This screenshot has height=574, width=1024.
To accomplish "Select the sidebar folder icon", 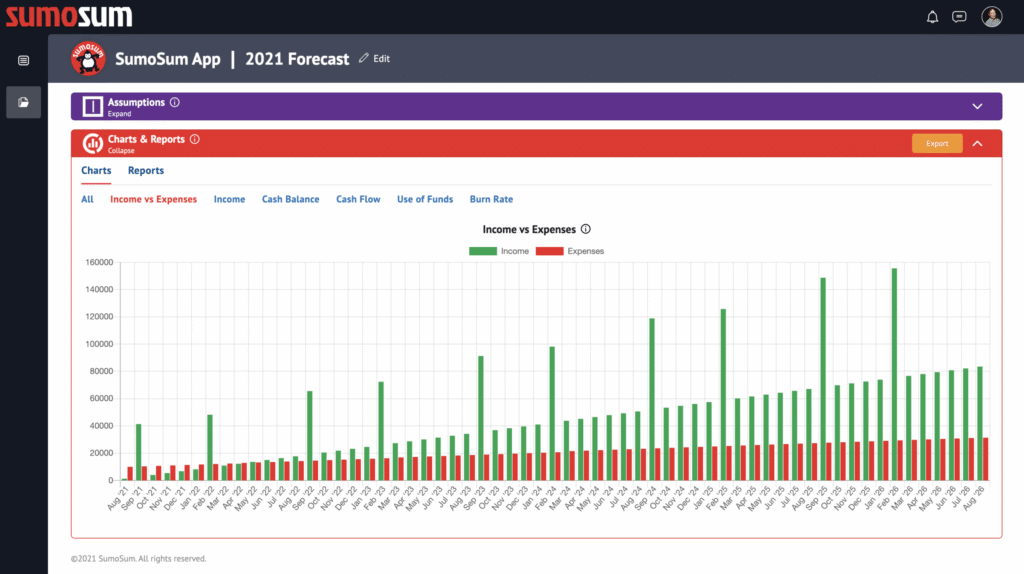I will click(x=23, y=101).
